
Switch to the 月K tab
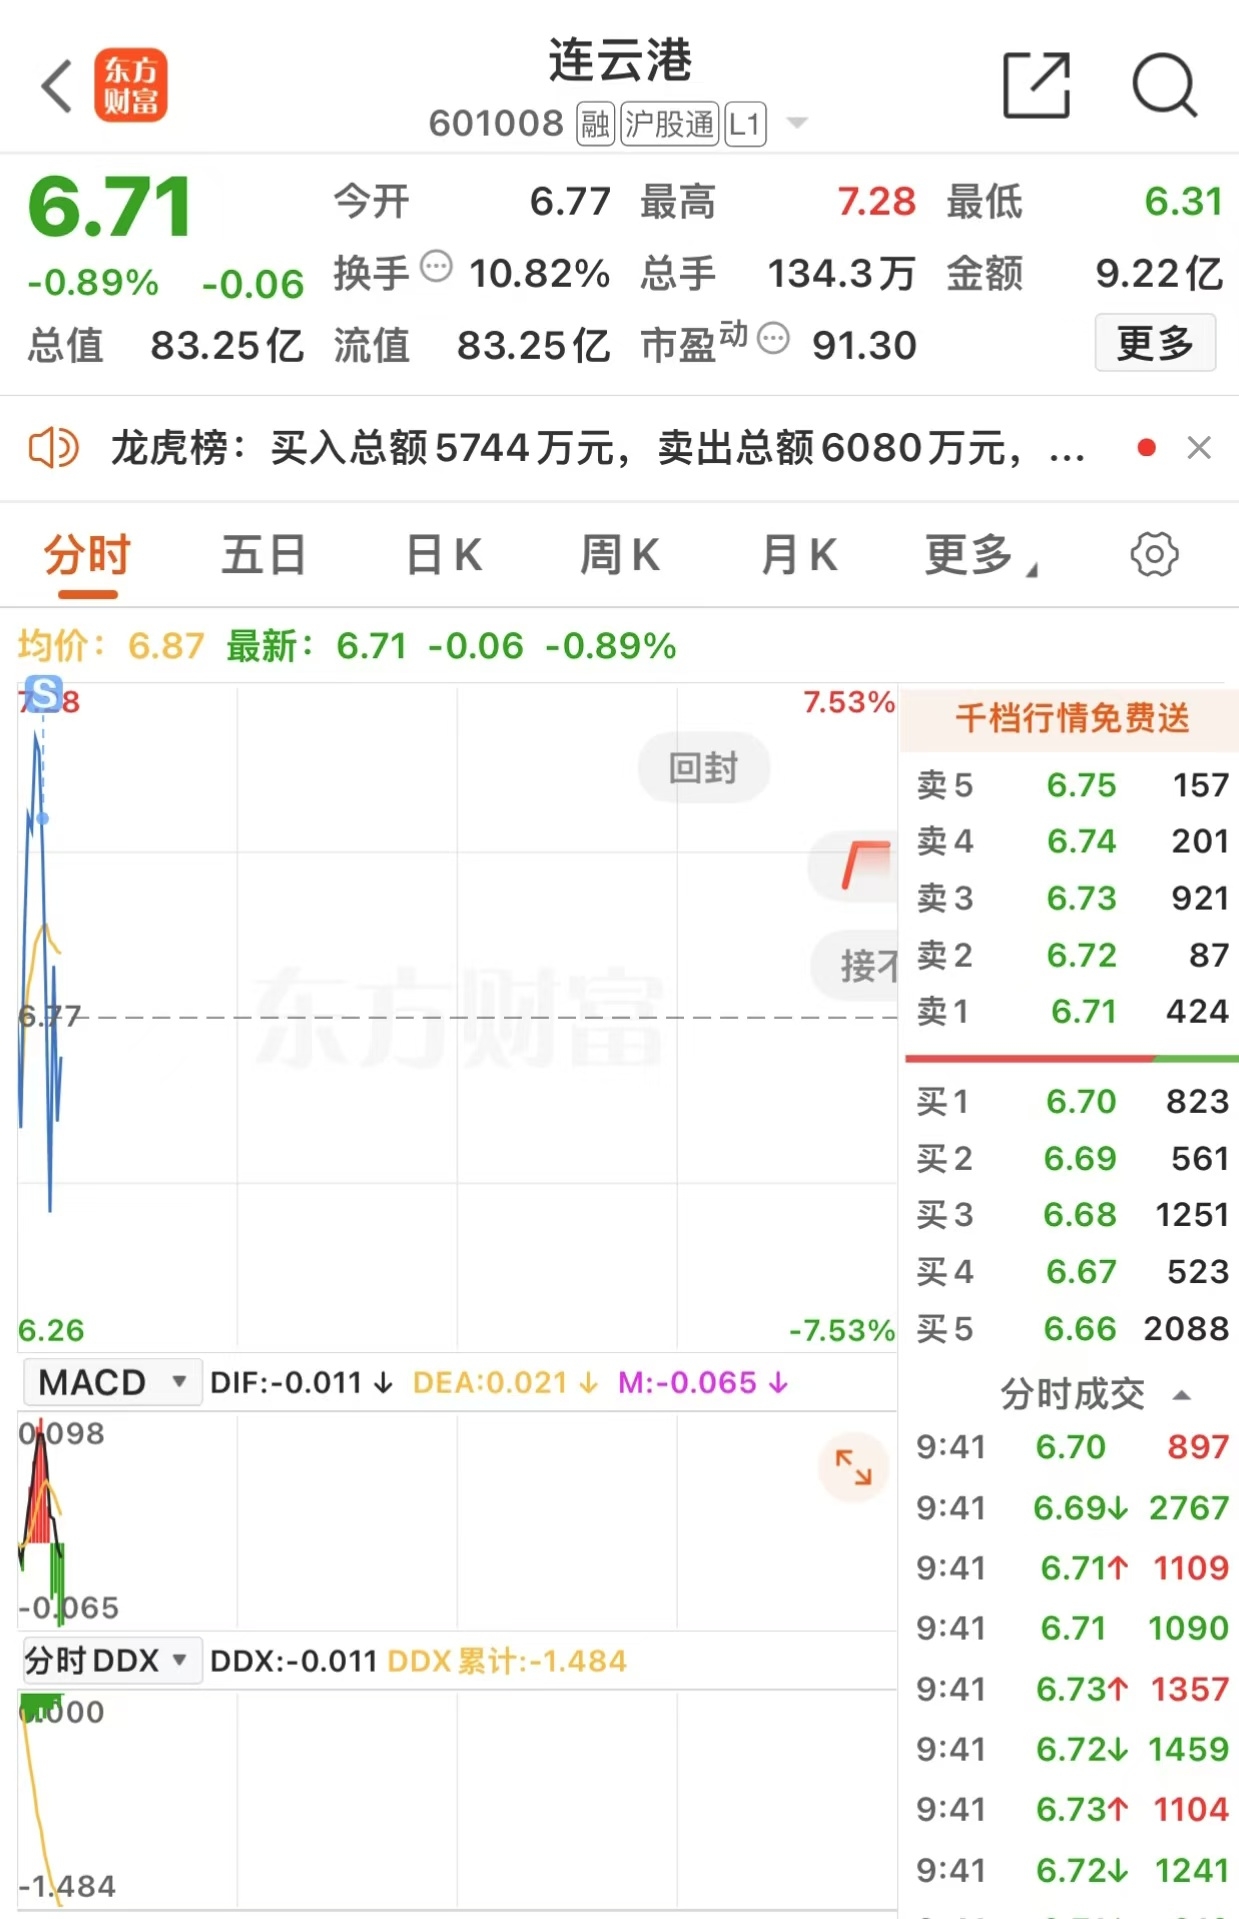tap(799, 555)
